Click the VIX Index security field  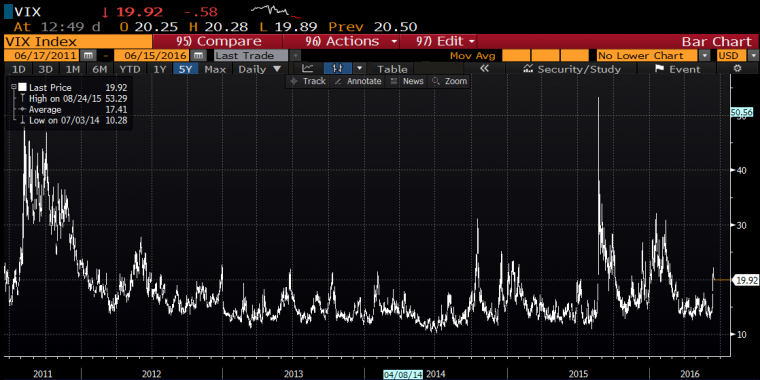78,41
